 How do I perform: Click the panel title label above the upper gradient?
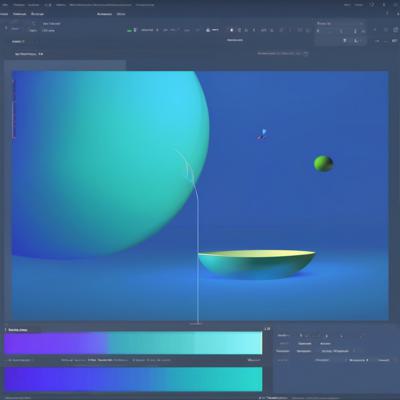pos(18,330)
